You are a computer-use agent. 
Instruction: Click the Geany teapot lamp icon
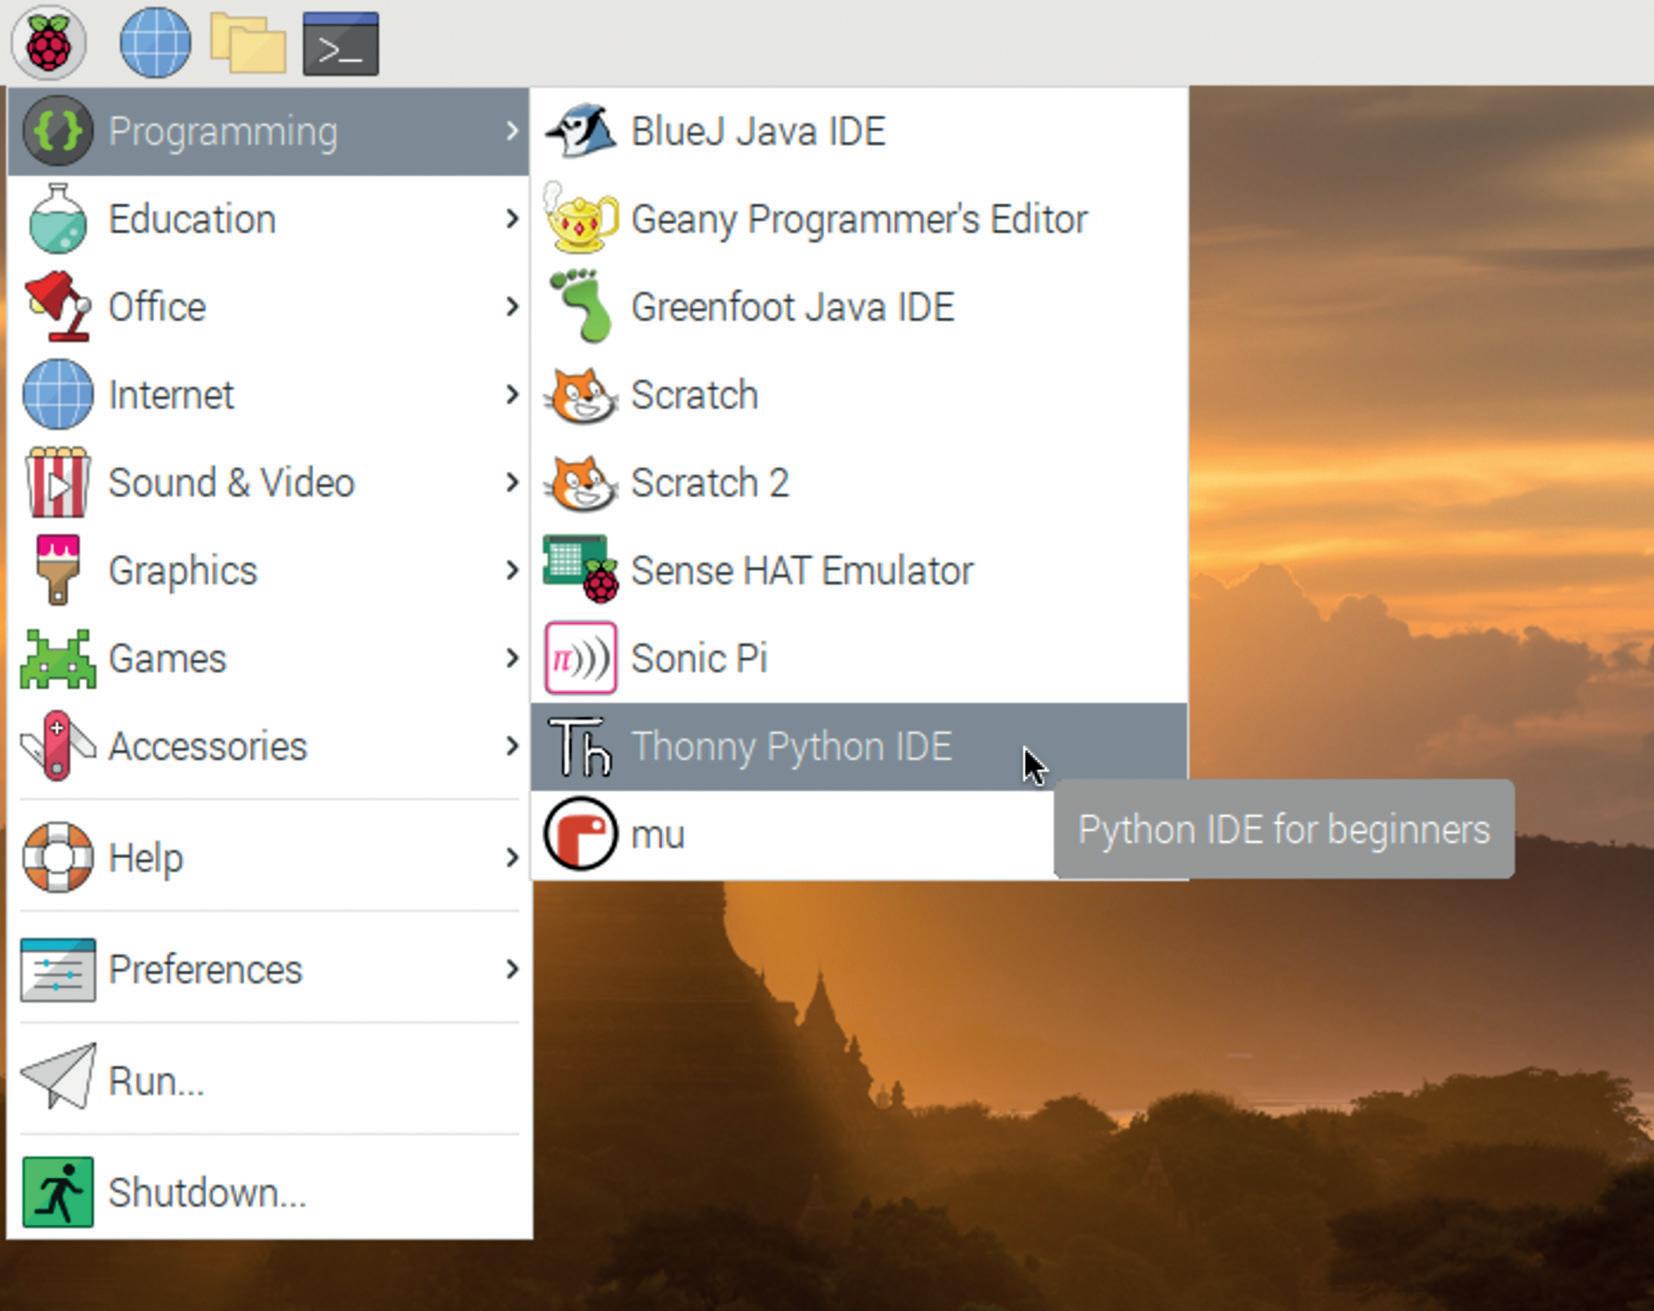click(x=581, y=217)
